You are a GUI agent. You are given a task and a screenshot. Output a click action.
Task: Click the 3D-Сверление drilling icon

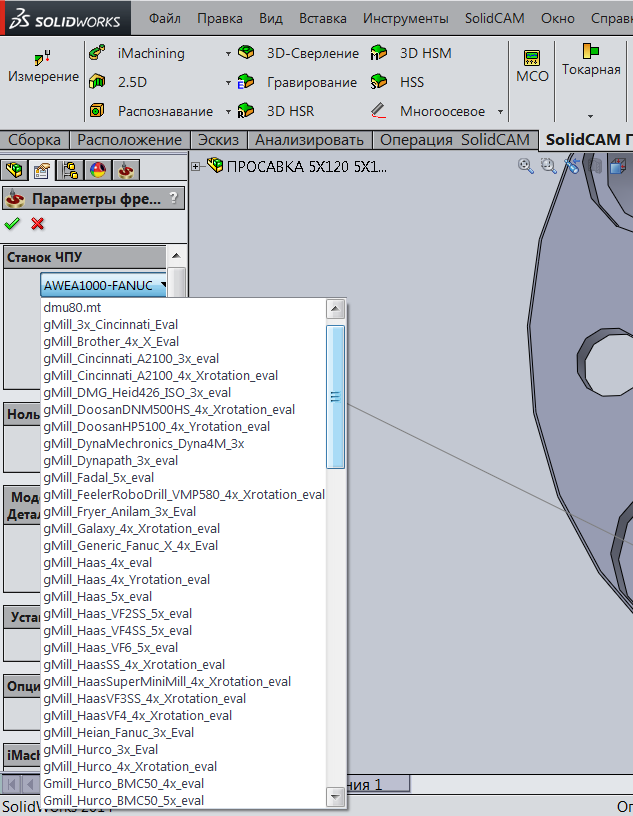(x=246, y=53)
